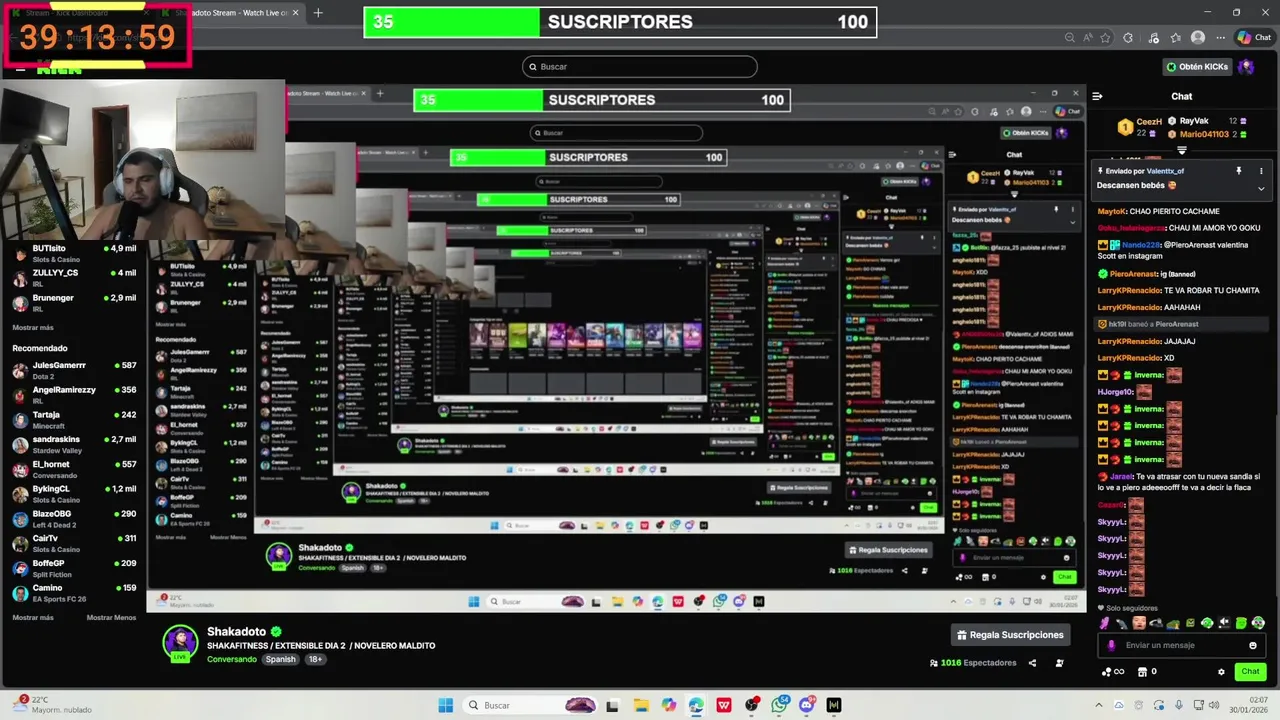Open the user profile avatar beside Obtén KICKs
1280x720 pixels.
tap(1246, 67)
